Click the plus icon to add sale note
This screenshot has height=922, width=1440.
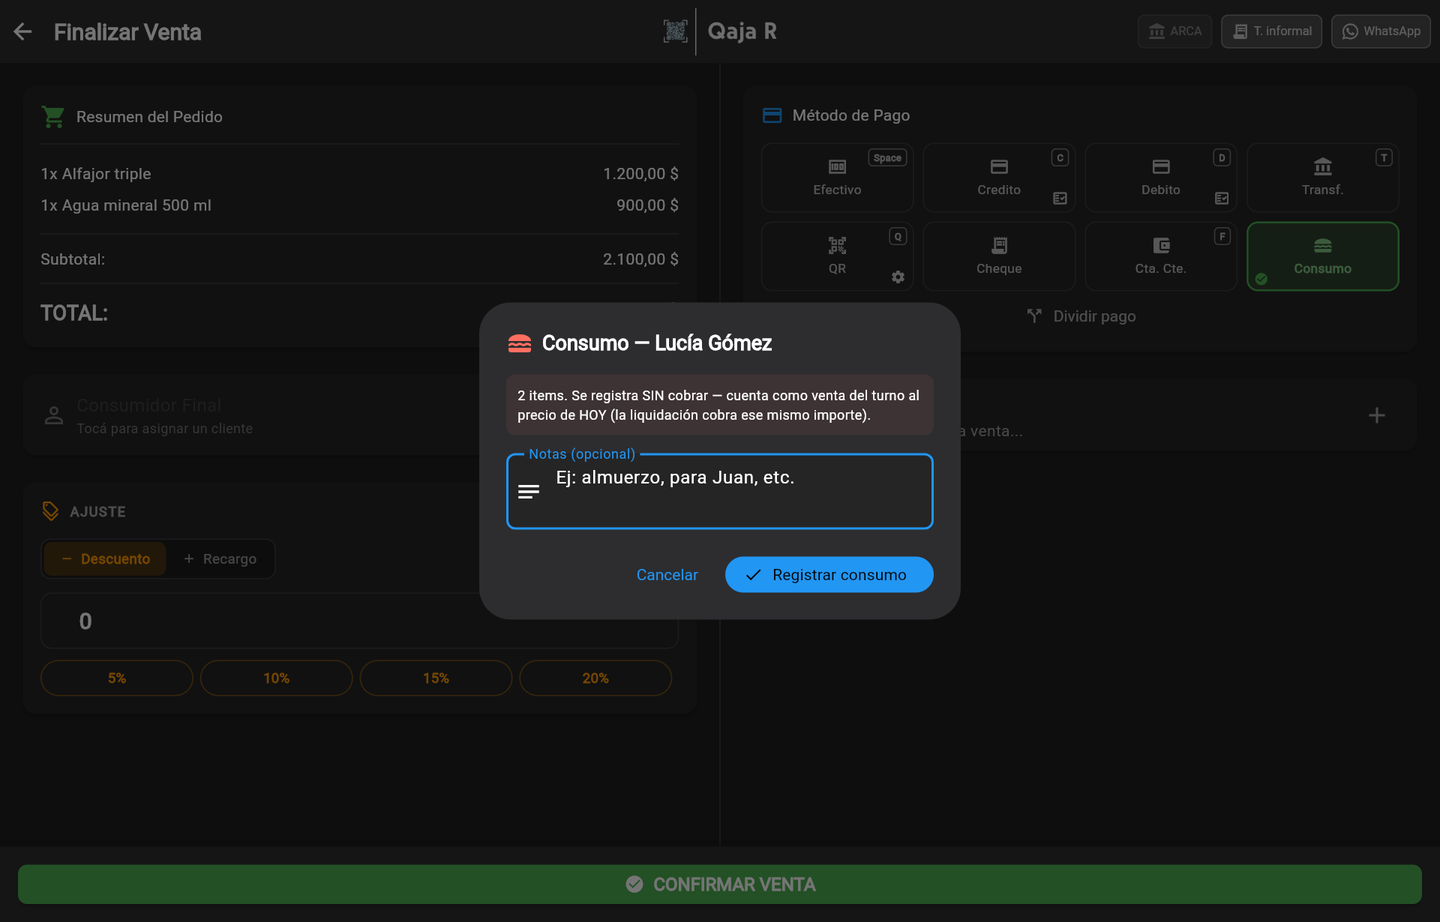pyautogui.click(x=1377, y=415)
